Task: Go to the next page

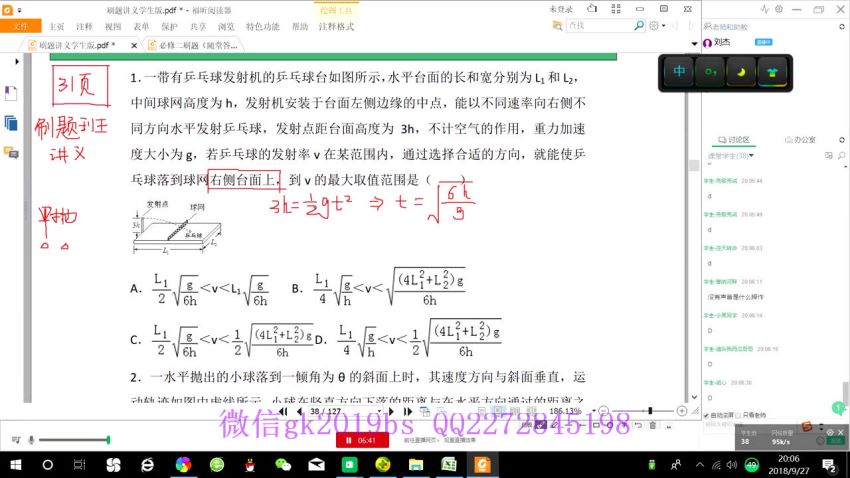Action: point(391,411)
